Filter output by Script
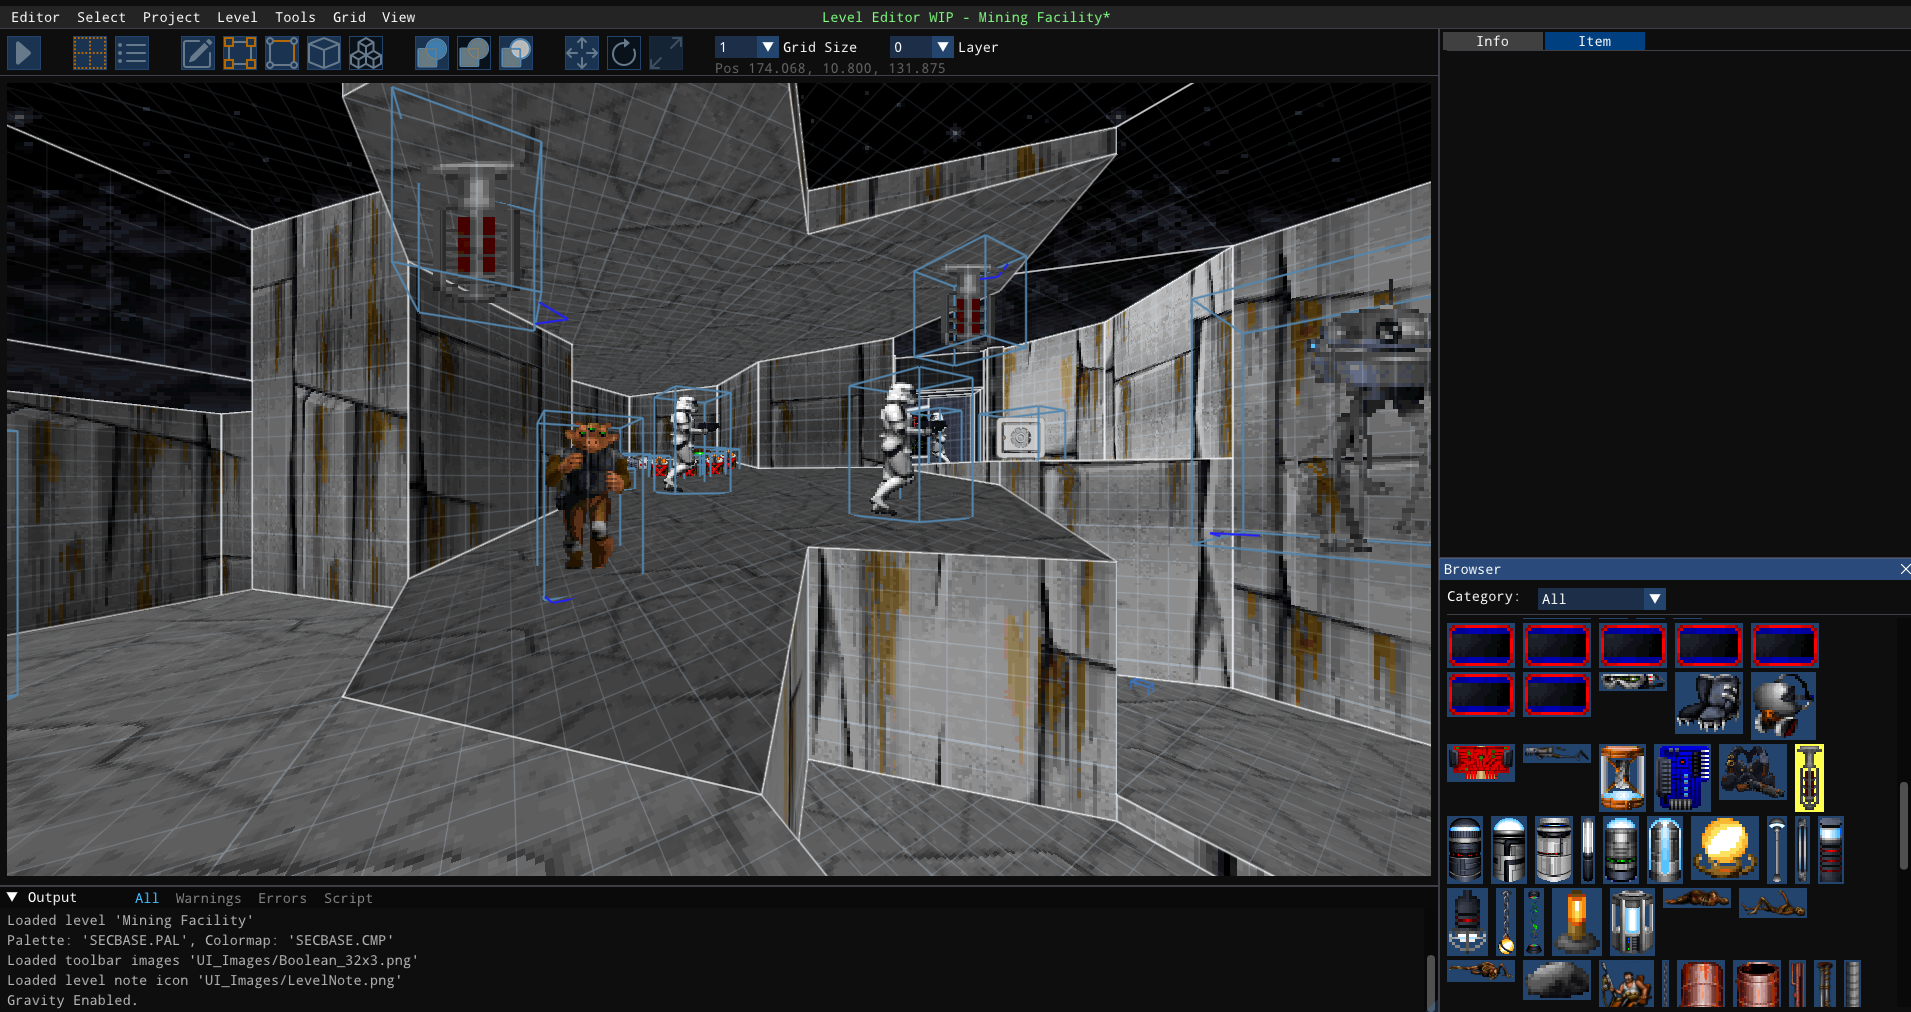Image resolution: width=1911 pixels, height=1012 pixels. [x=348, y=898]
